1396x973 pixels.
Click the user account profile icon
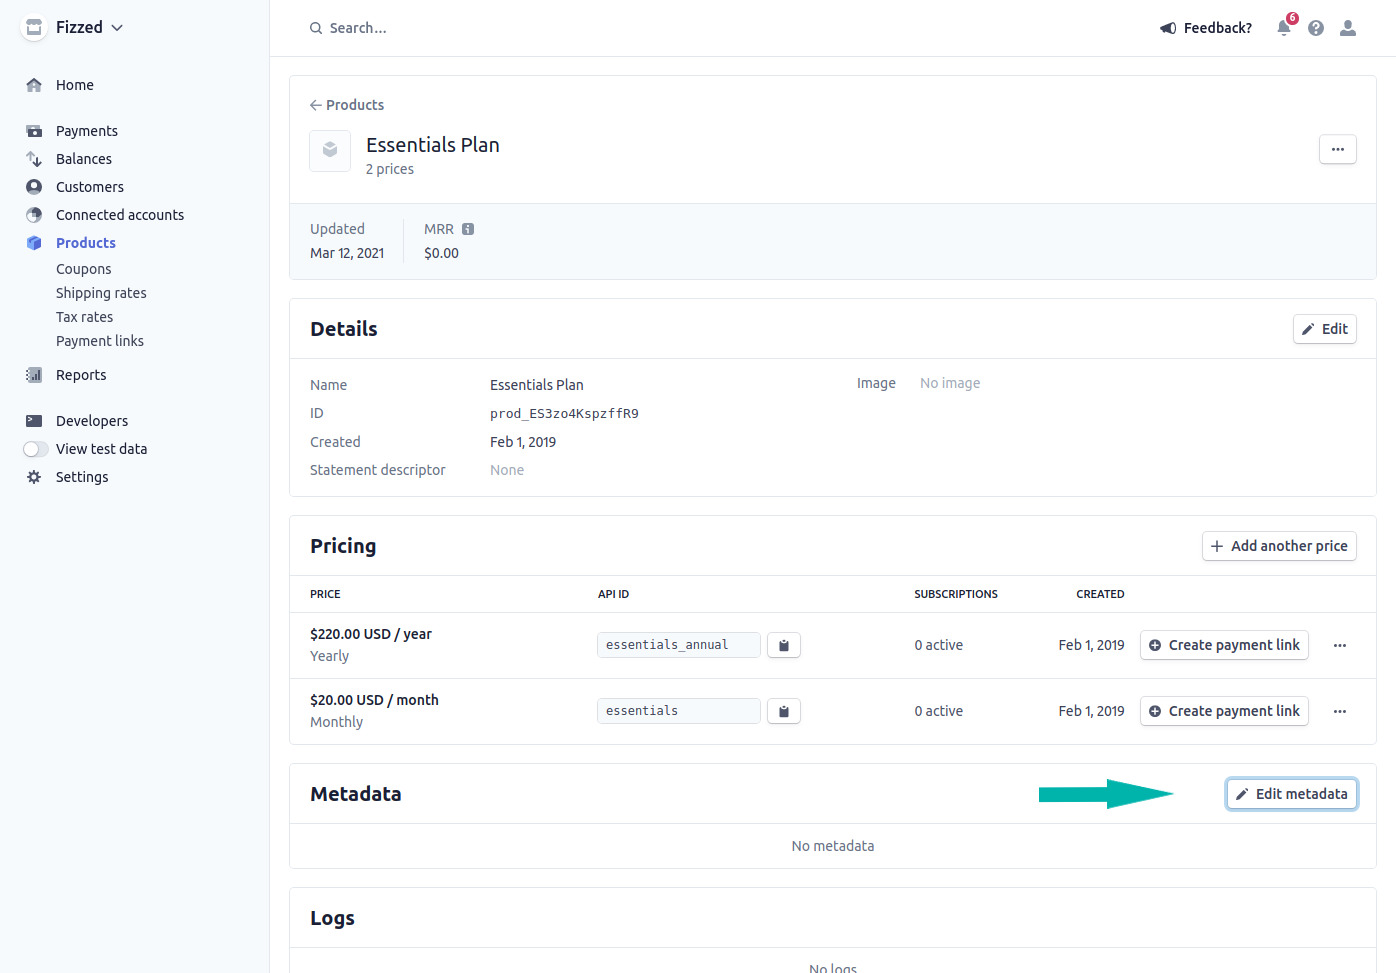[x=1348, y=28]
